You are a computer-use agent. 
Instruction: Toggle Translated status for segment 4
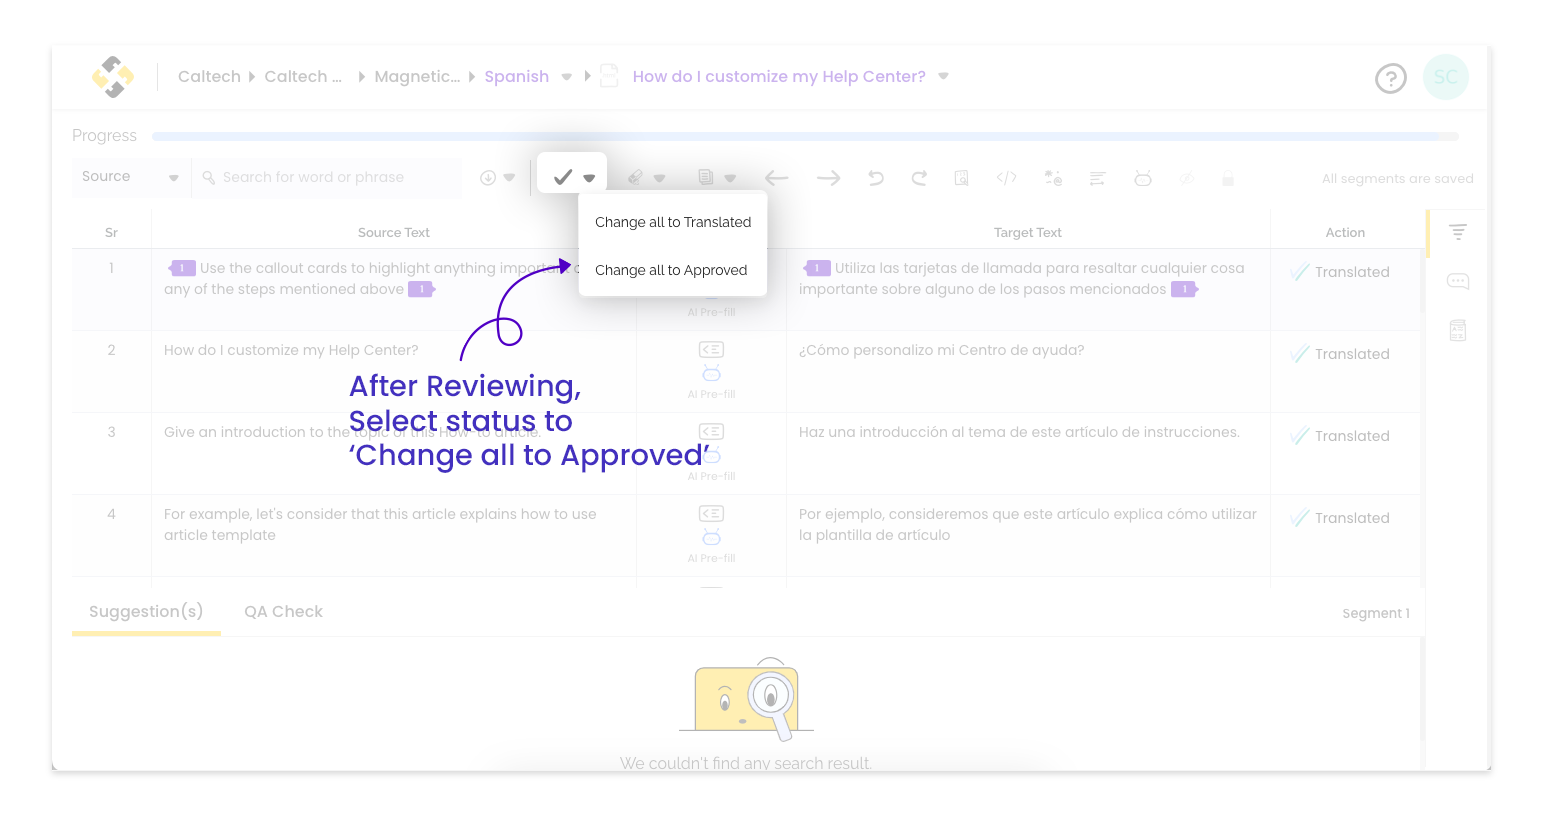click(x=1340, y=518)
